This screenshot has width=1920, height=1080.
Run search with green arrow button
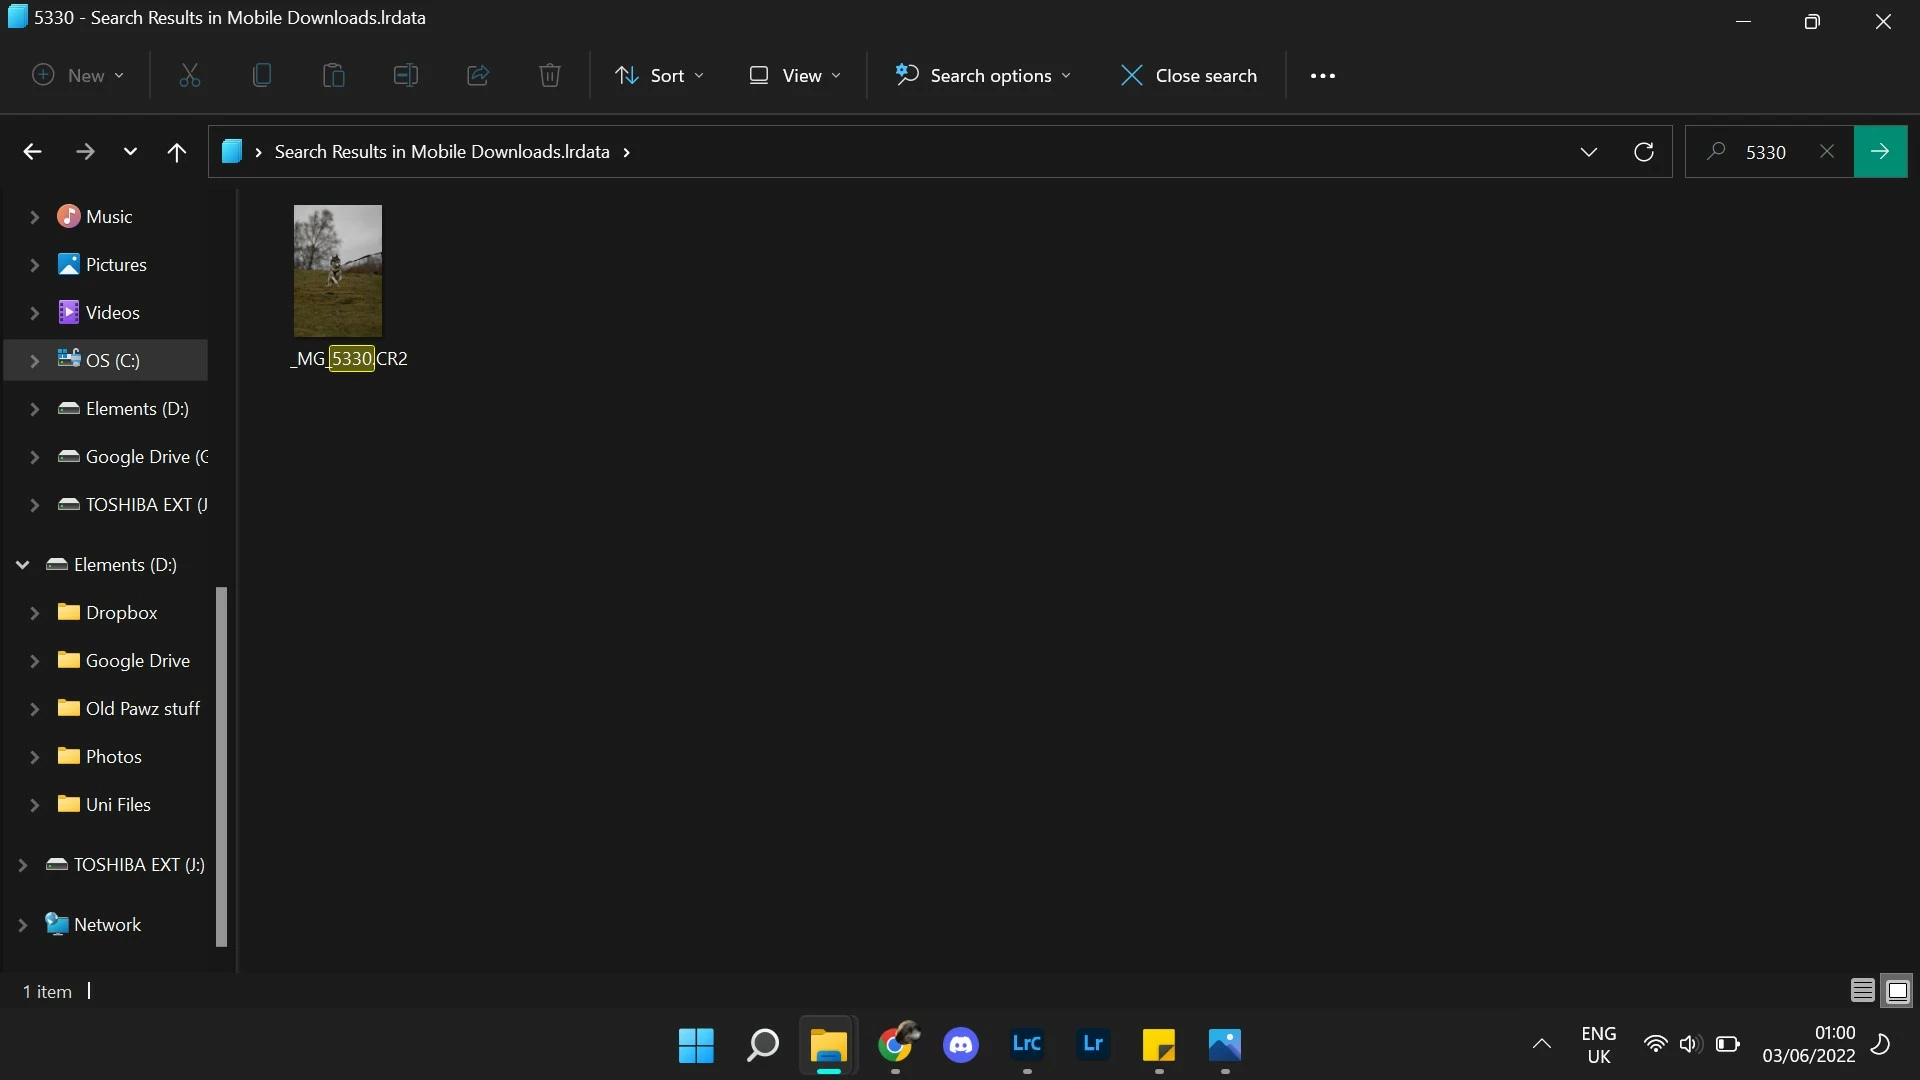[x=1880, y=151]
